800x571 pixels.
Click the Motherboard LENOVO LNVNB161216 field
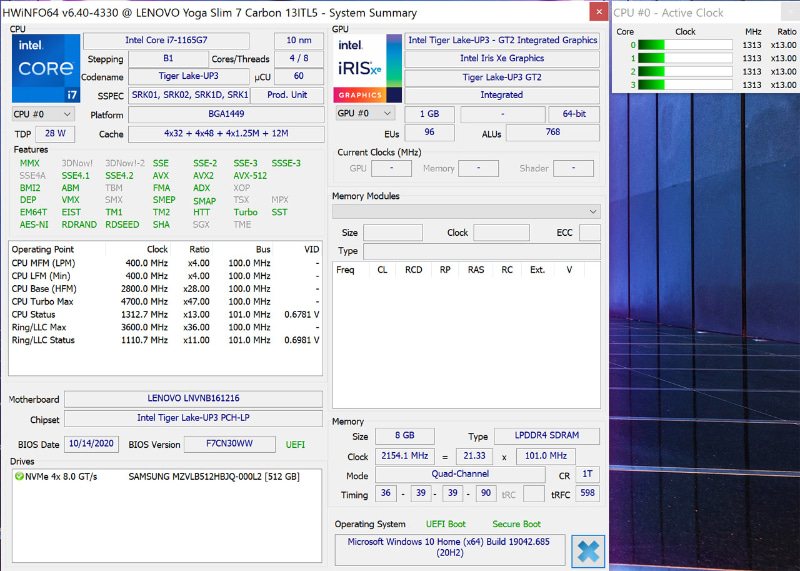(x=193, y=399)
